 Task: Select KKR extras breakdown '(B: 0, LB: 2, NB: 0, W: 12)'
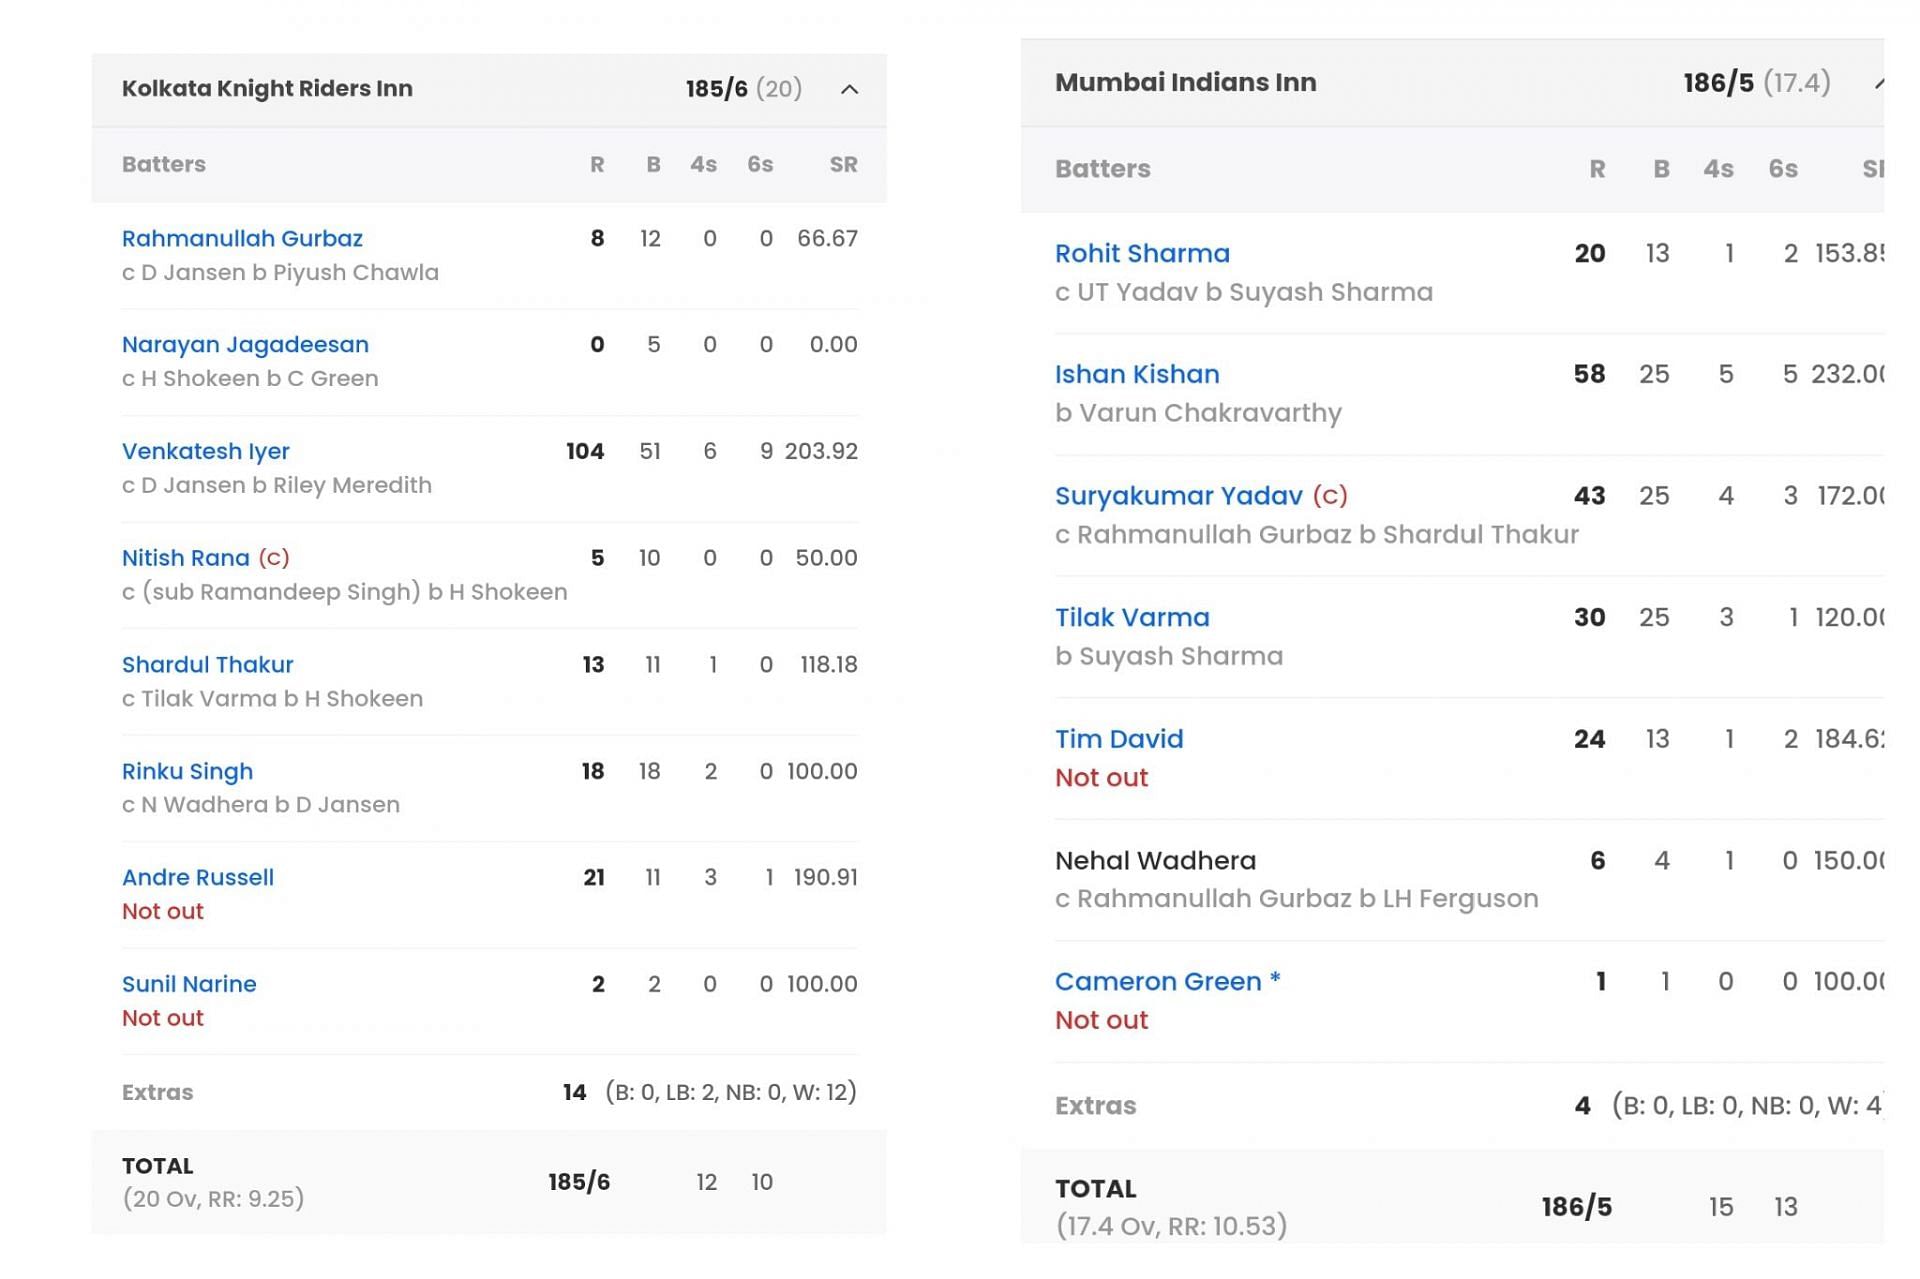731,1092
